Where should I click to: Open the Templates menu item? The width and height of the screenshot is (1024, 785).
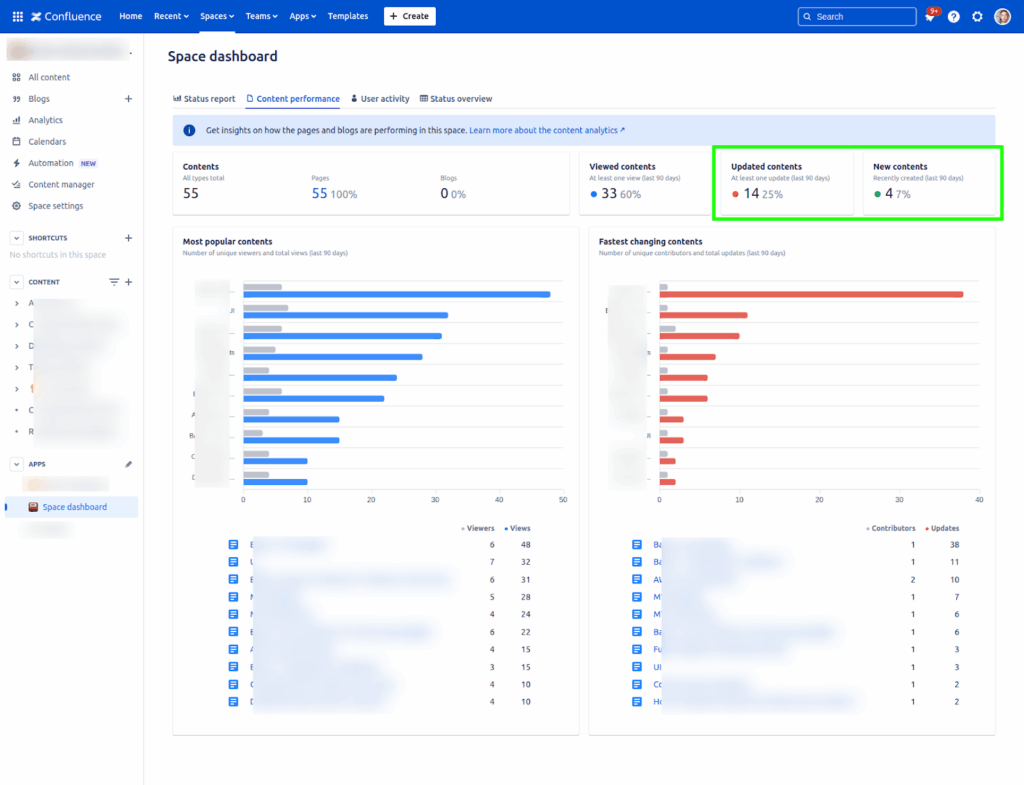tap(347, 16)
